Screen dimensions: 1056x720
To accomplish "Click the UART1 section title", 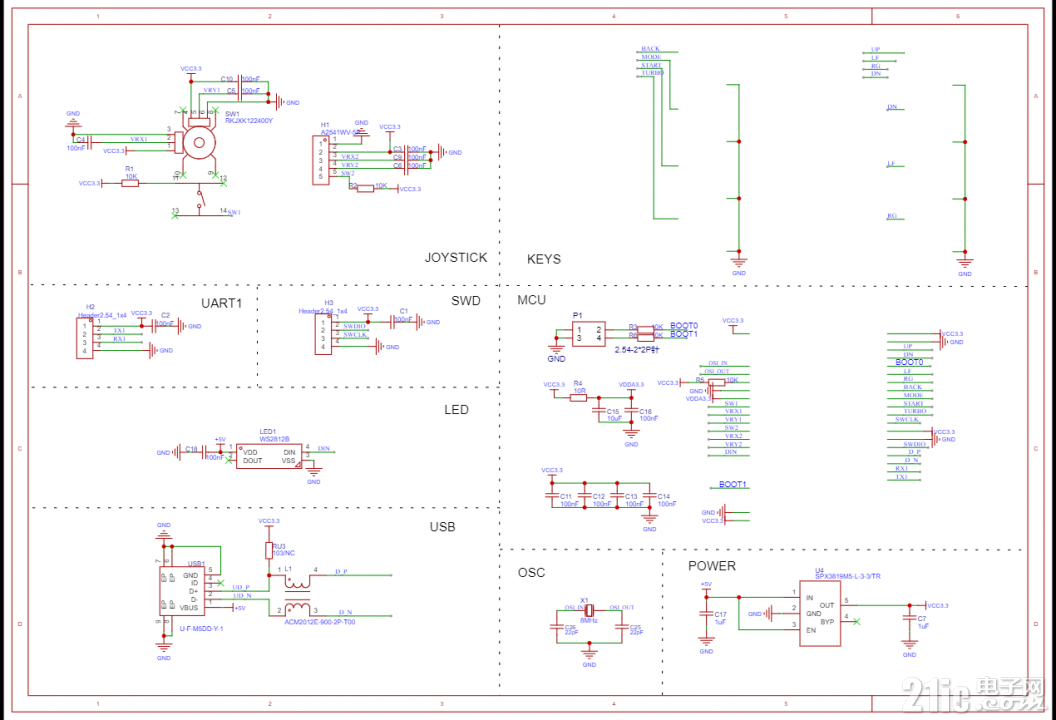I will [x=221, y=303].
